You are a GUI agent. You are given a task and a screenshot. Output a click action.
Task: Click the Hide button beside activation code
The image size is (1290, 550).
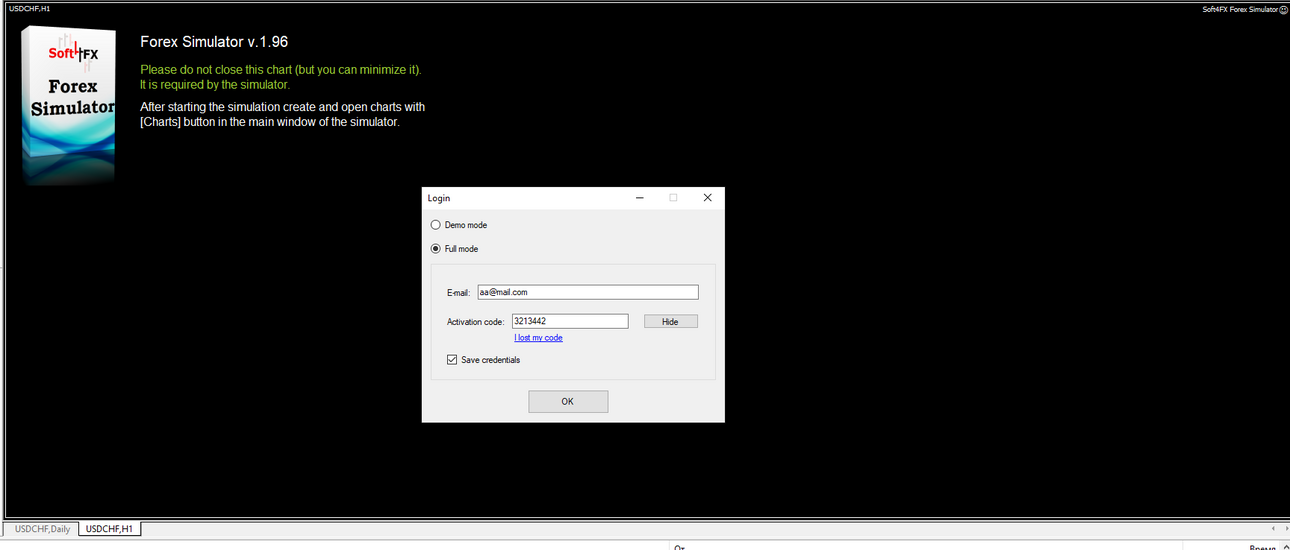670,321
